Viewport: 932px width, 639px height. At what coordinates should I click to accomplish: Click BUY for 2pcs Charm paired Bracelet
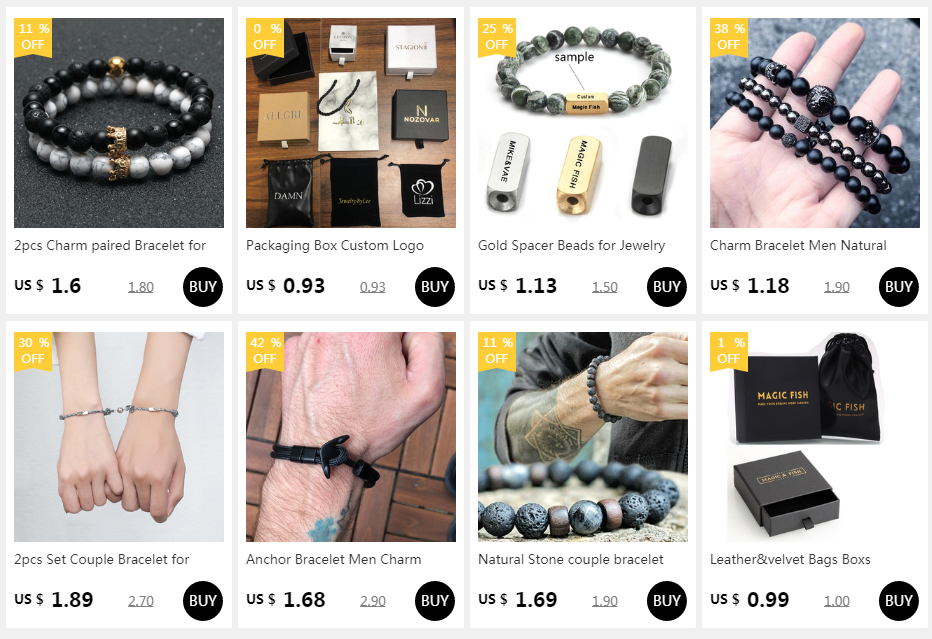[x=203, y=287]
